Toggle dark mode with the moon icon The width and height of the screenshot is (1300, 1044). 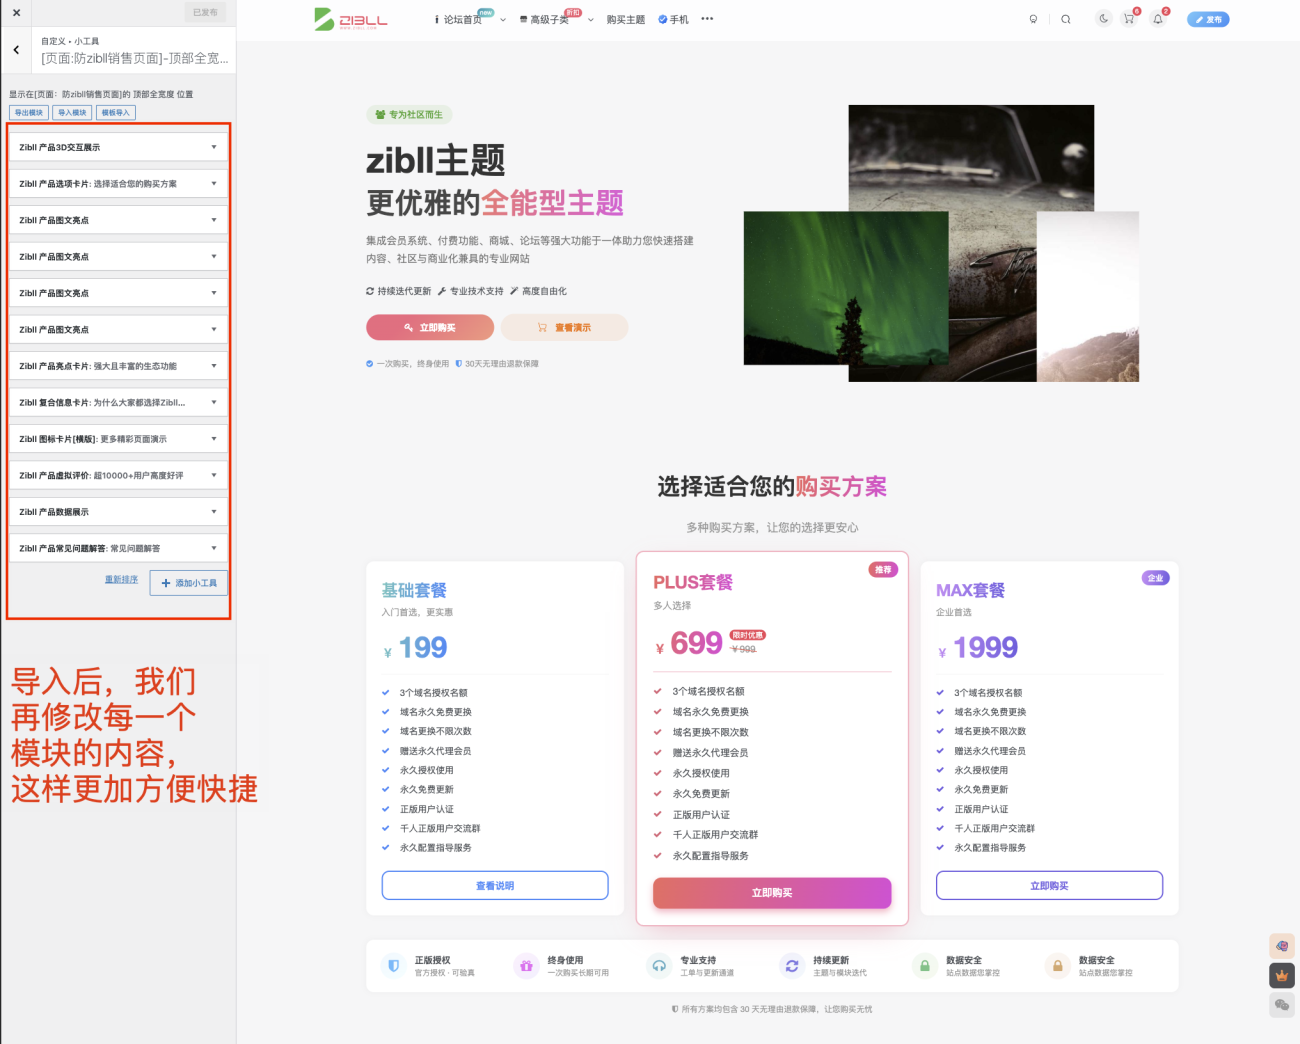click(x=1103, y=18)
